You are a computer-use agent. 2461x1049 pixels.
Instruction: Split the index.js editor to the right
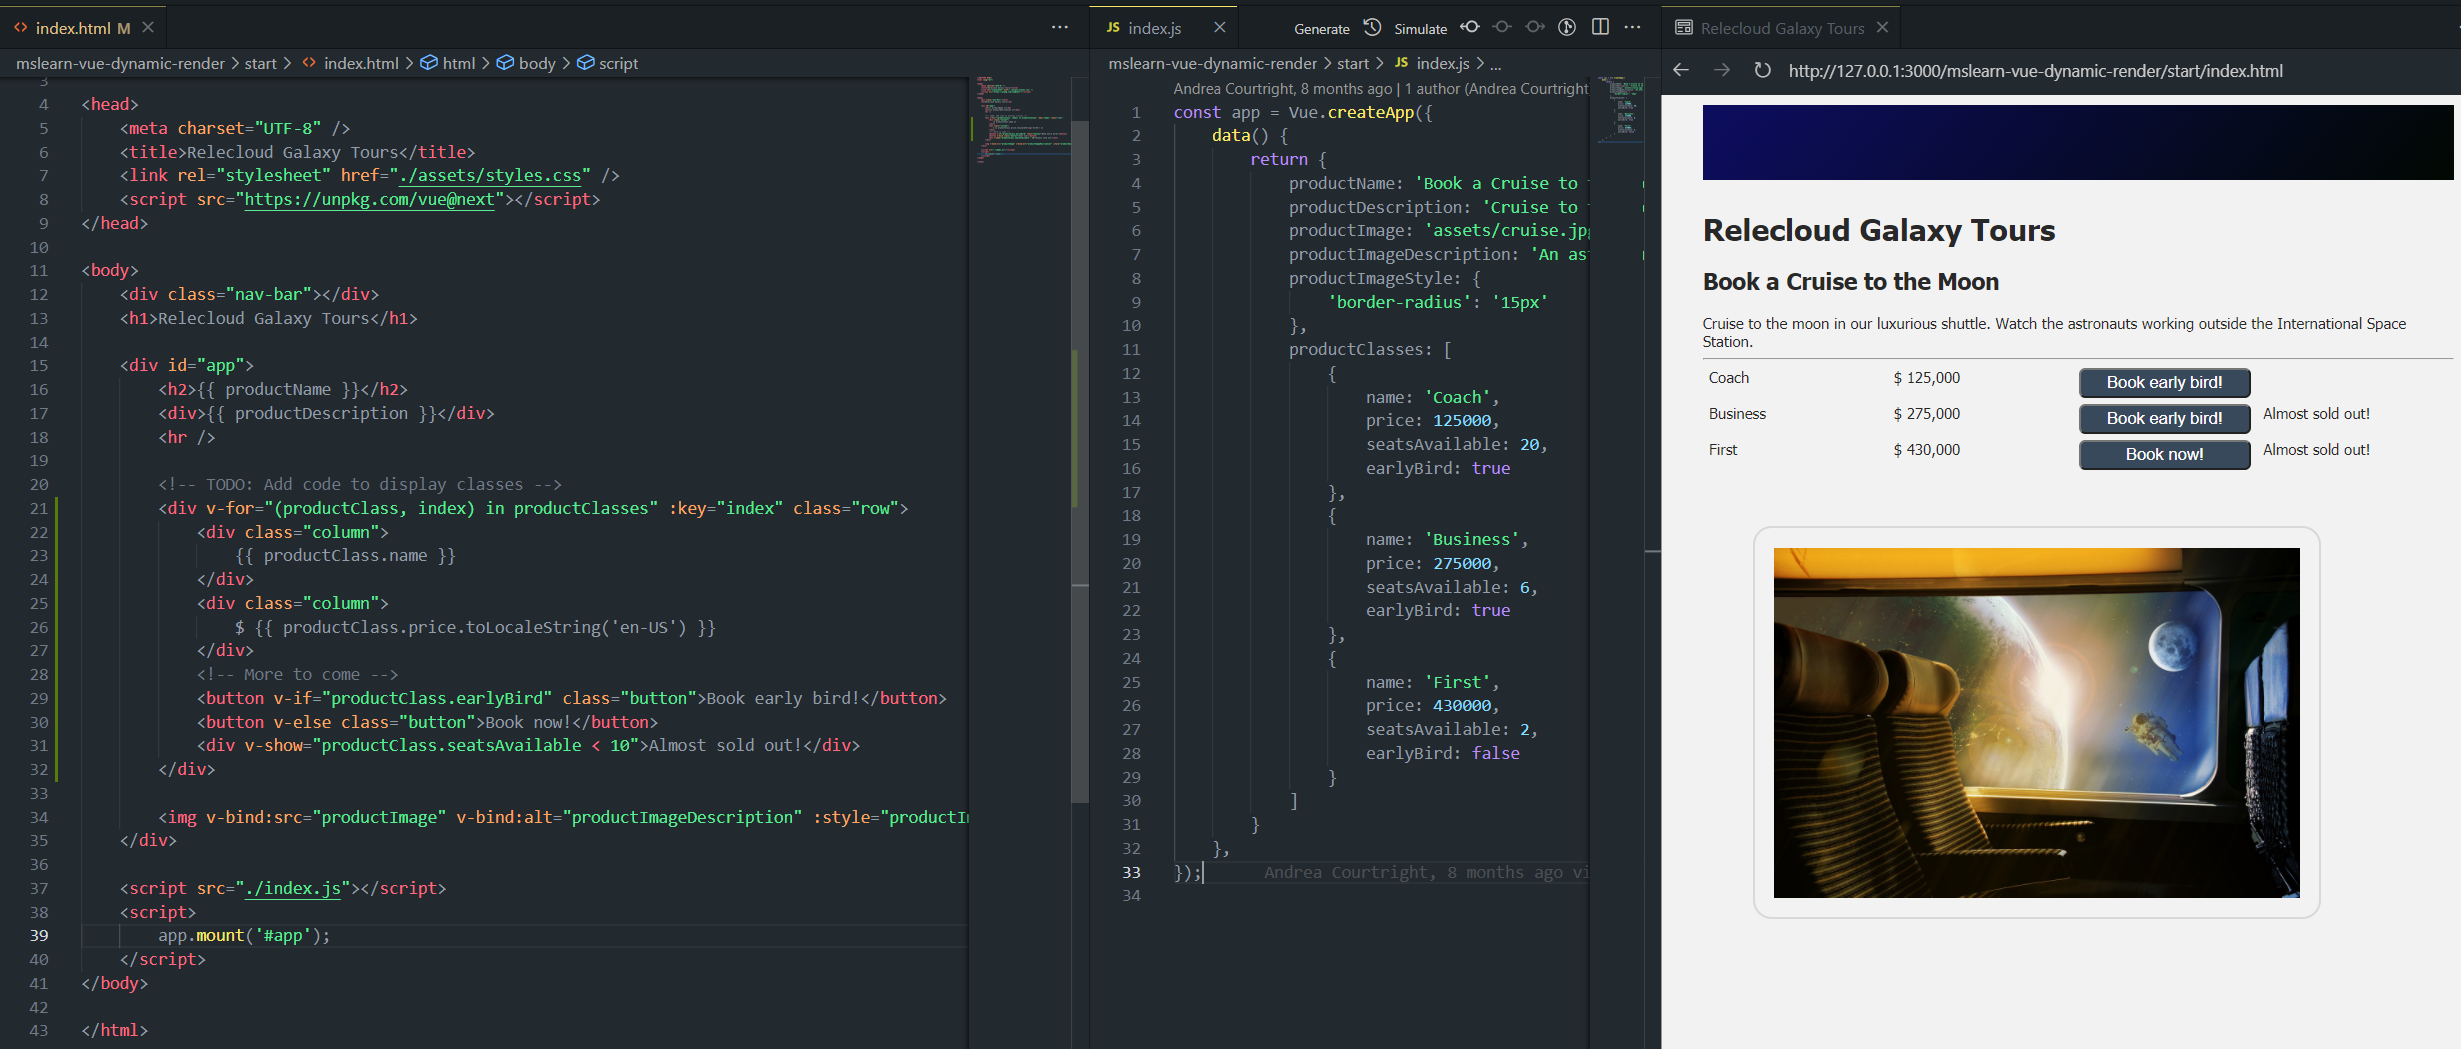point(1600,28)
